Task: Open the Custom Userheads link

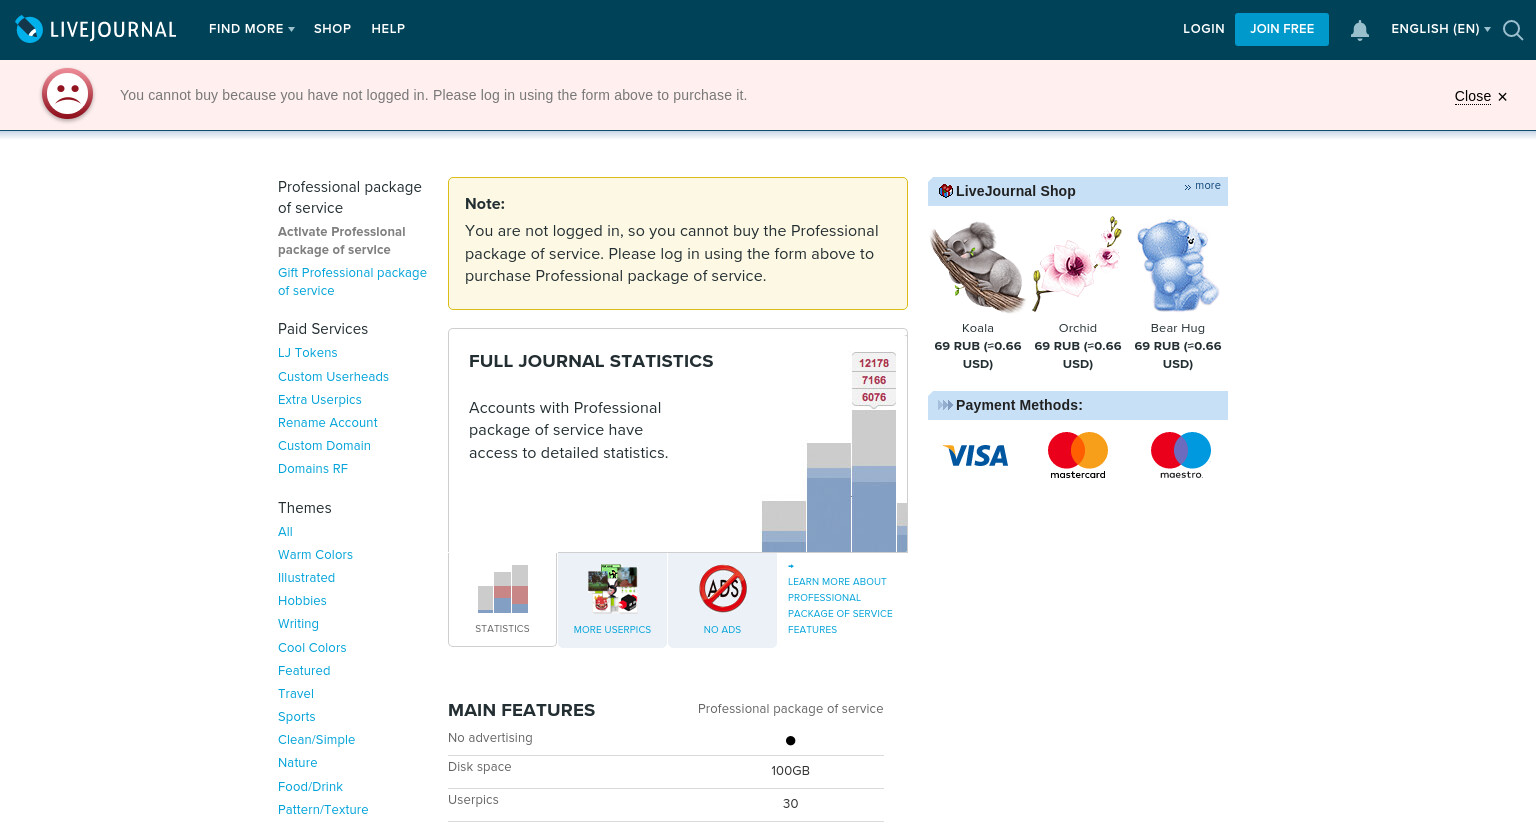Action: tap(333, 377)
